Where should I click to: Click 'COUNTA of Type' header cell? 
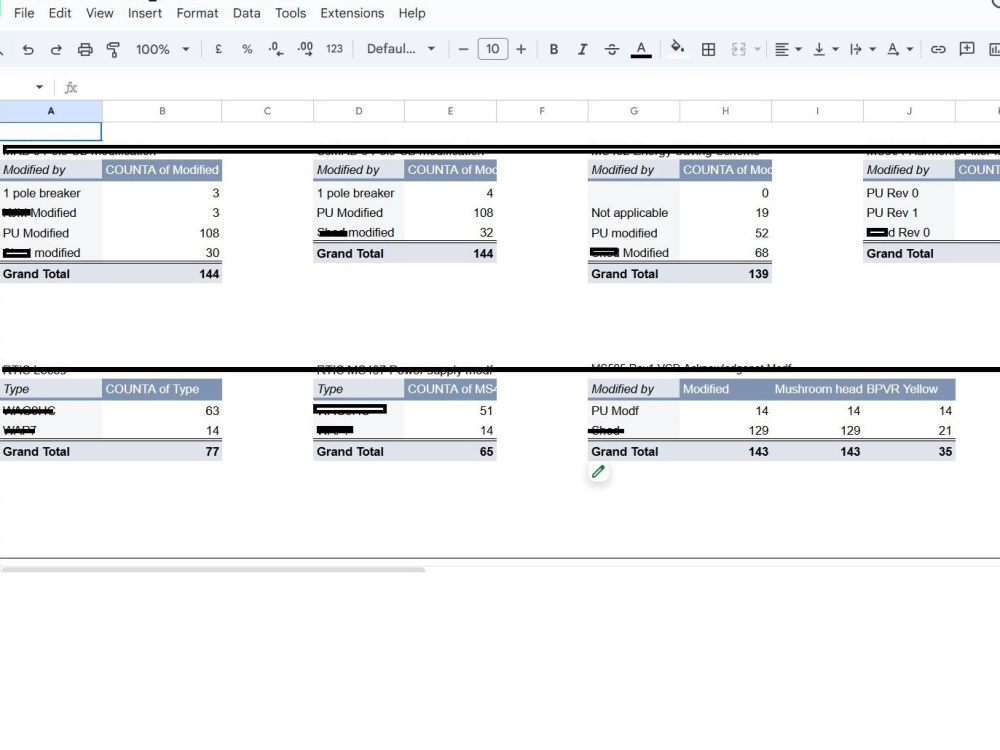tap(162, 389)
